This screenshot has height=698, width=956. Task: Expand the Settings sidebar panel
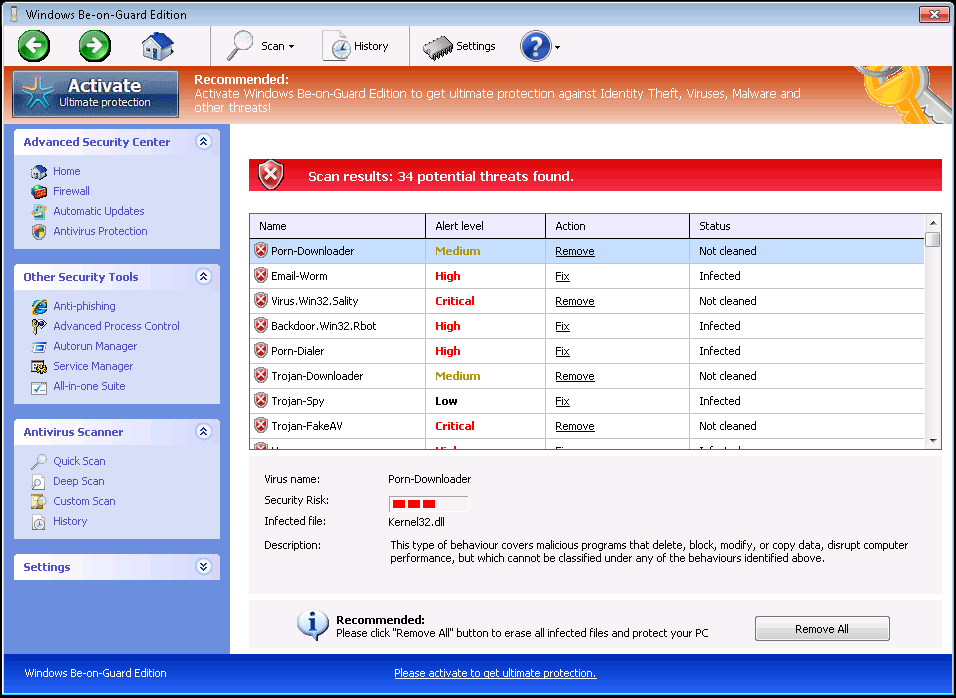[x=204, y=567]
